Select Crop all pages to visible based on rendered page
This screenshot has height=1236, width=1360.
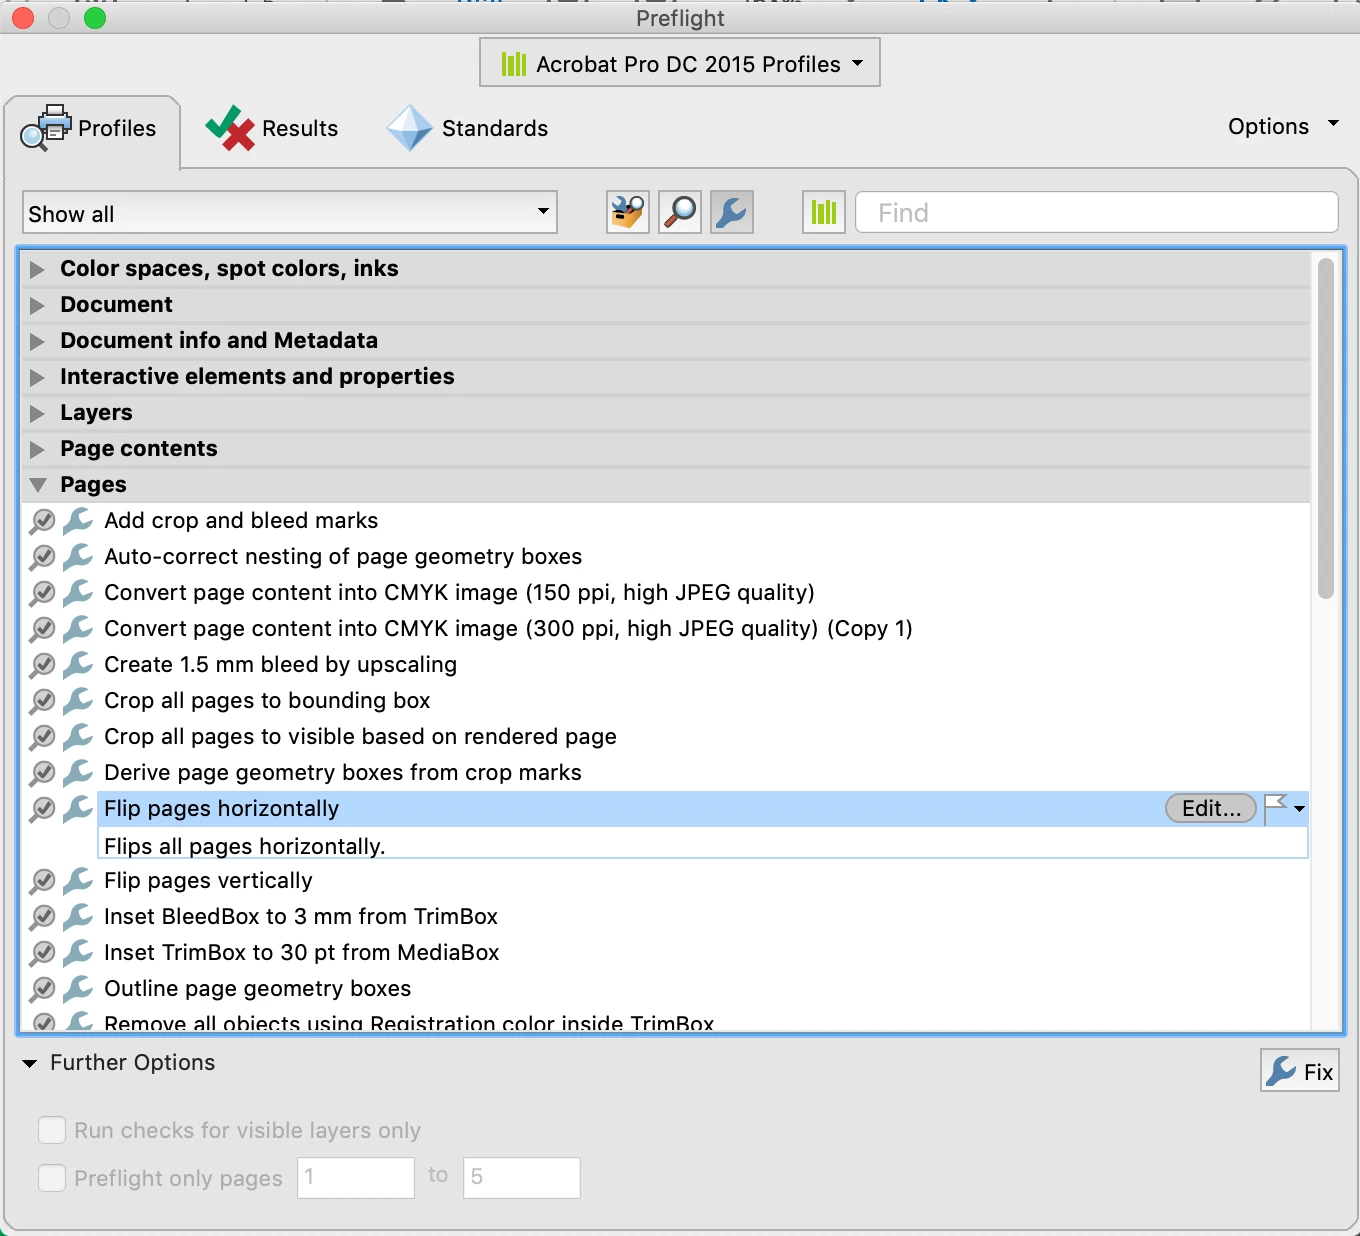click(x=360, y=736)
